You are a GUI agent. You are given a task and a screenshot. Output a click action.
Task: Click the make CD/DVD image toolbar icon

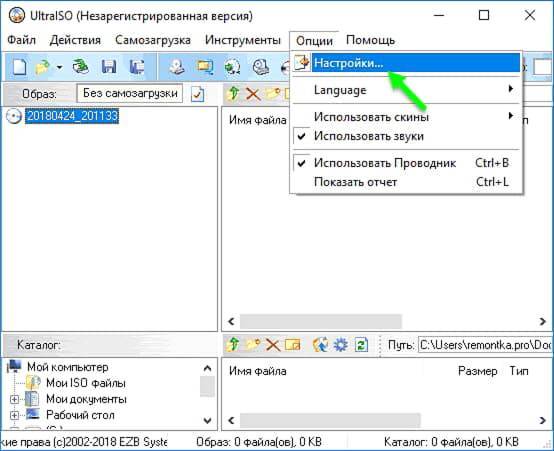point(177,67)
